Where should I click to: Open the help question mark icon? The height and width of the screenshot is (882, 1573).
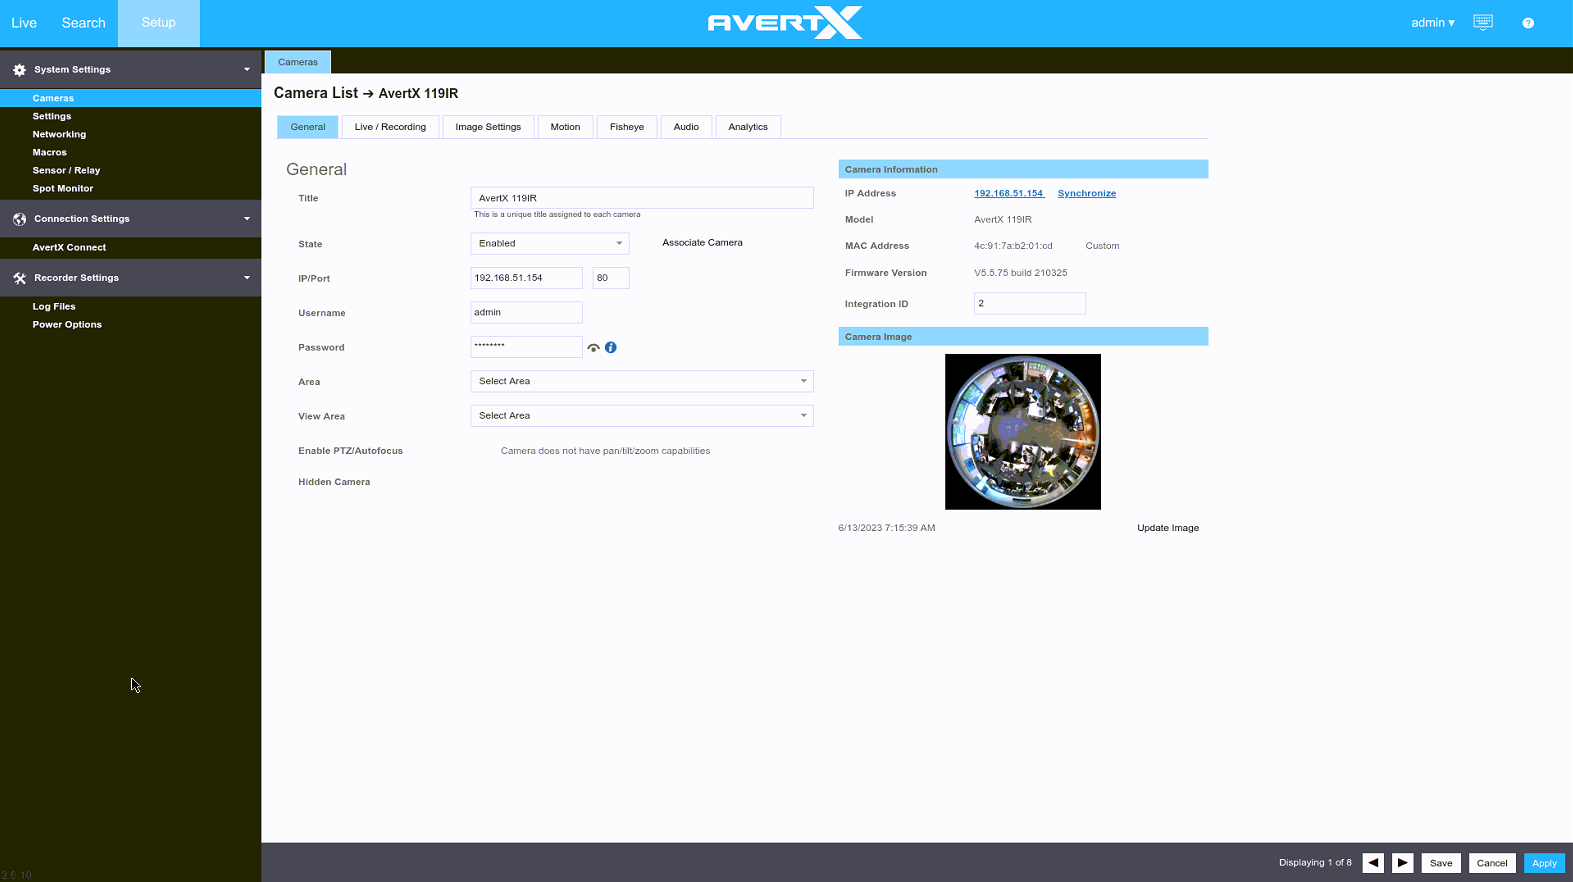point(1528,23)
